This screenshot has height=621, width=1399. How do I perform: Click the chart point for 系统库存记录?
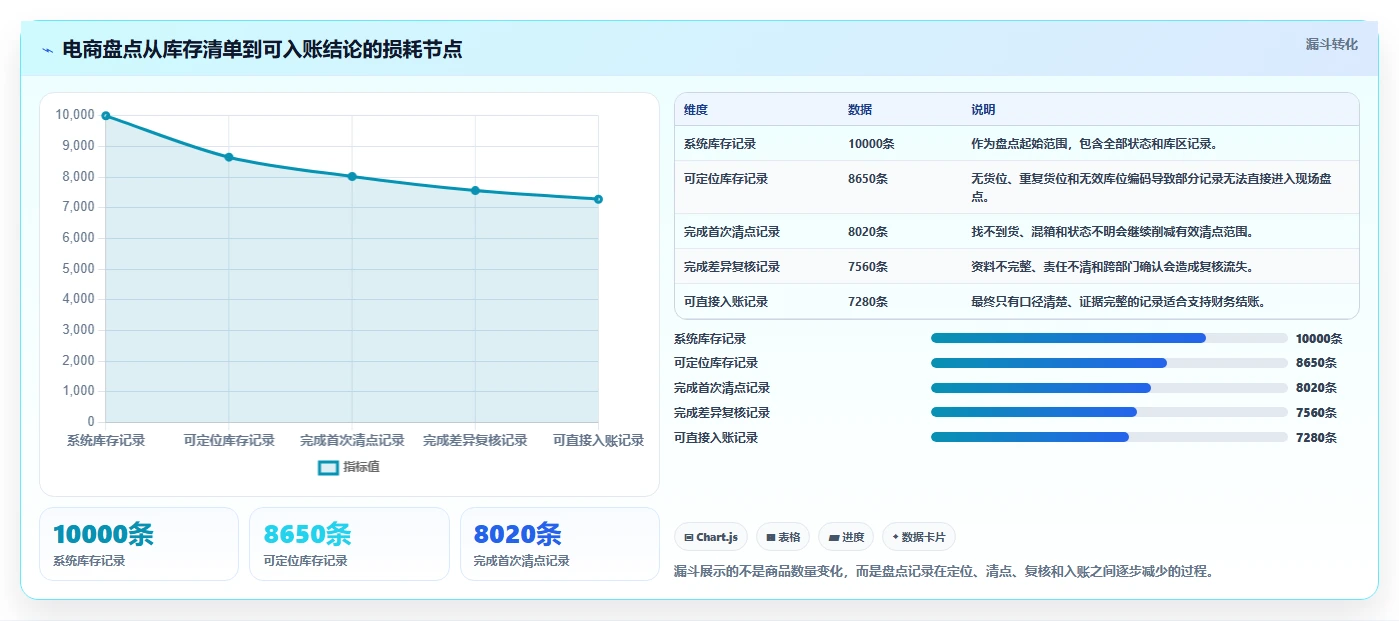tap(106, 116)
